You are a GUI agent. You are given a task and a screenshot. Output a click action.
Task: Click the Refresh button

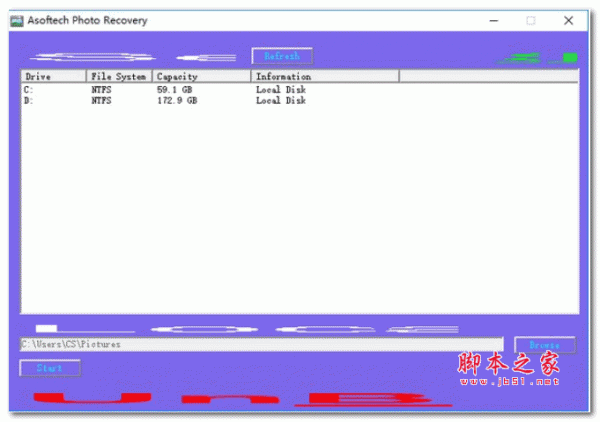(x=282, y=56)
